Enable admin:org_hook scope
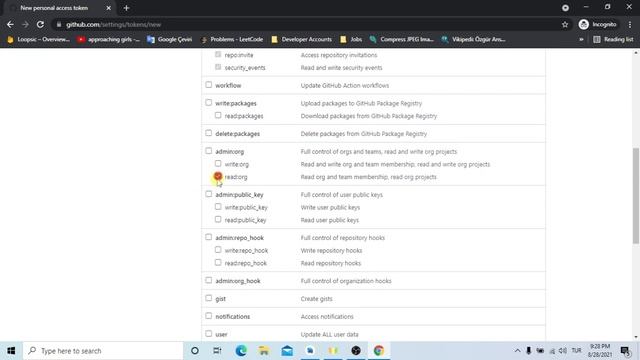The width and height of the screenshot is (640, 360). click(x=209, y=280)
